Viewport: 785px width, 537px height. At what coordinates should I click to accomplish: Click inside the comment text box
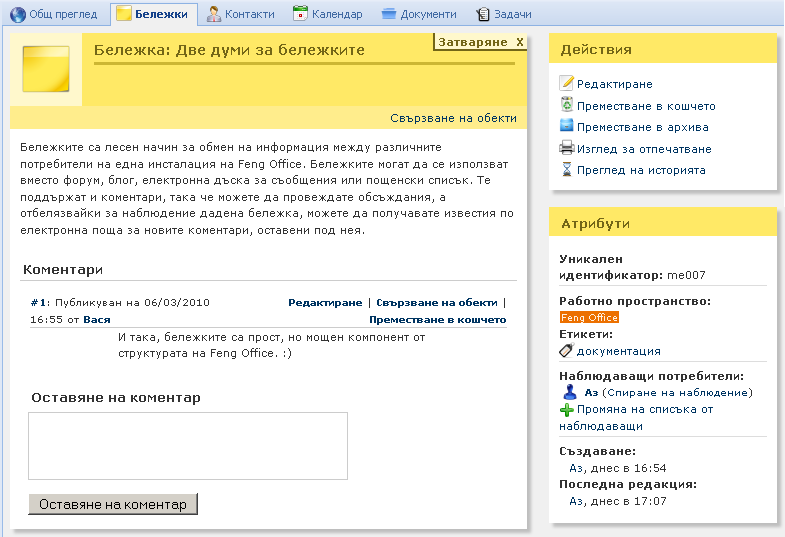click(x=188, y=445)
